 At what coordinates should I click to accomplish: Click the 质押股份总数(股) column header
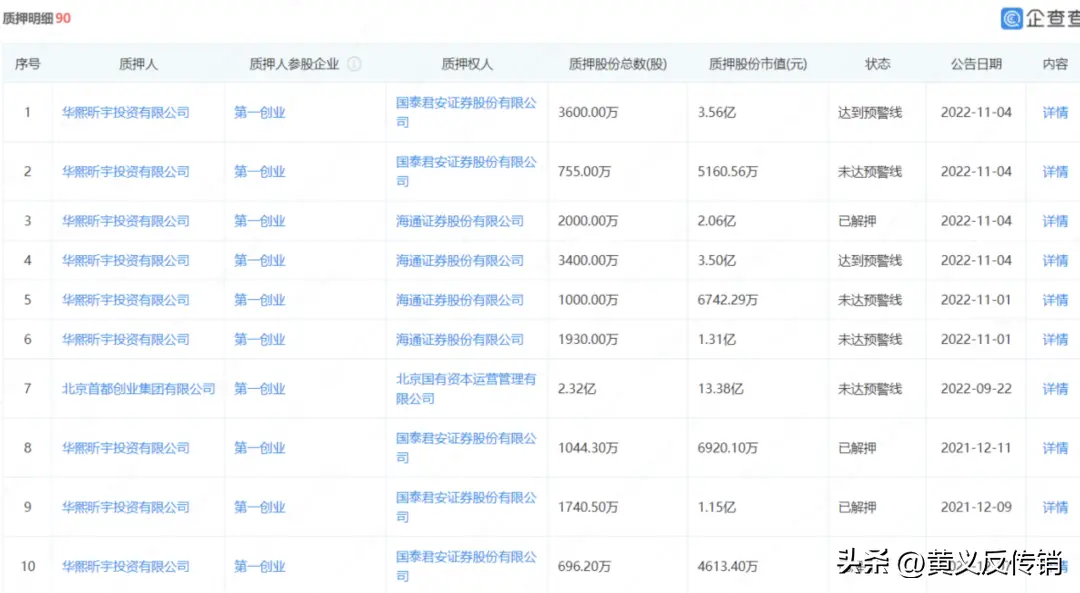(618, 64)
